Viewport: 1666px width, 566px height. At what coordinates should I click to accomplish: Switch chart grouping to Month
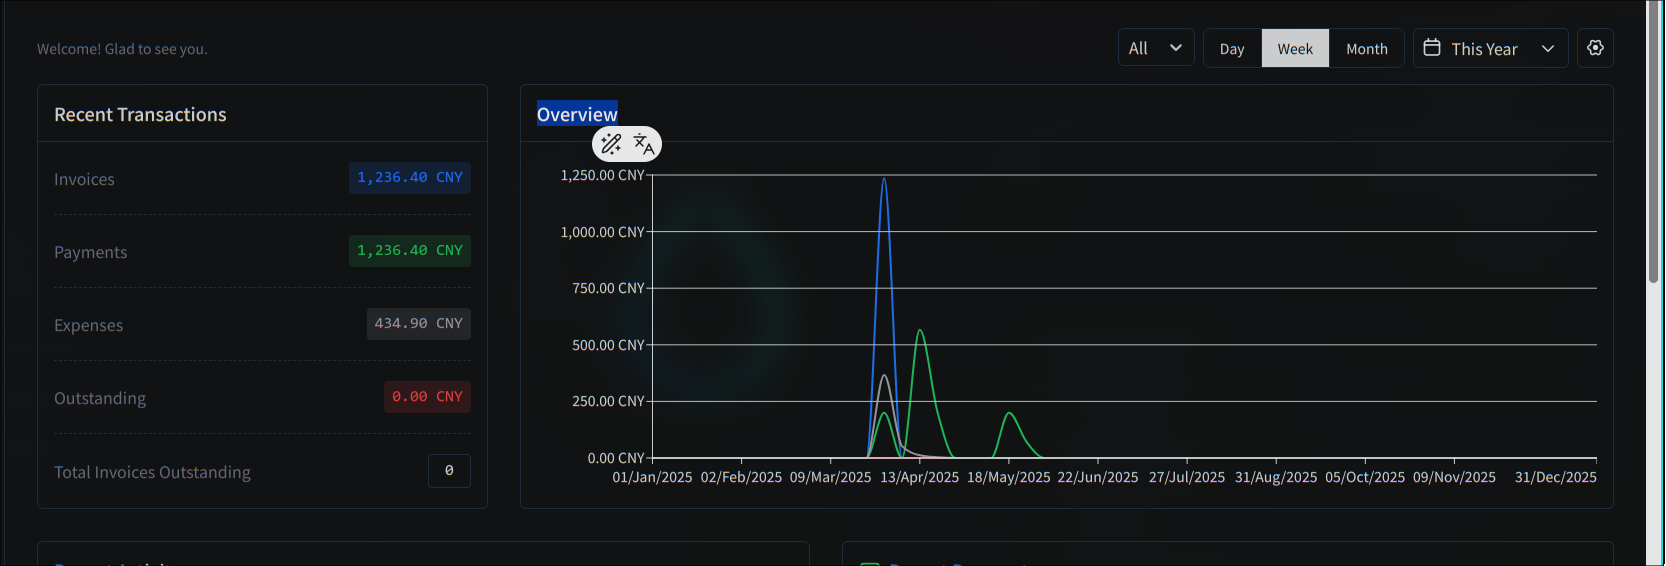(1366, 48)
